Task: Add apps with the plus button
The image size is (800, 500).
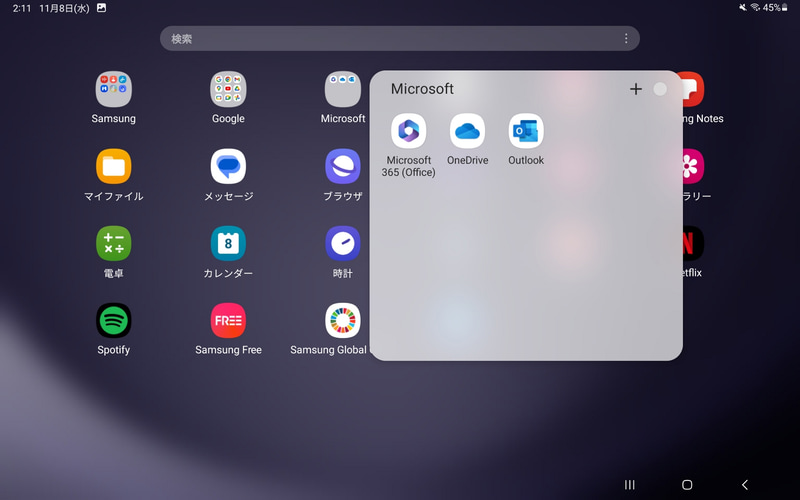Action: tap(636, 89)
